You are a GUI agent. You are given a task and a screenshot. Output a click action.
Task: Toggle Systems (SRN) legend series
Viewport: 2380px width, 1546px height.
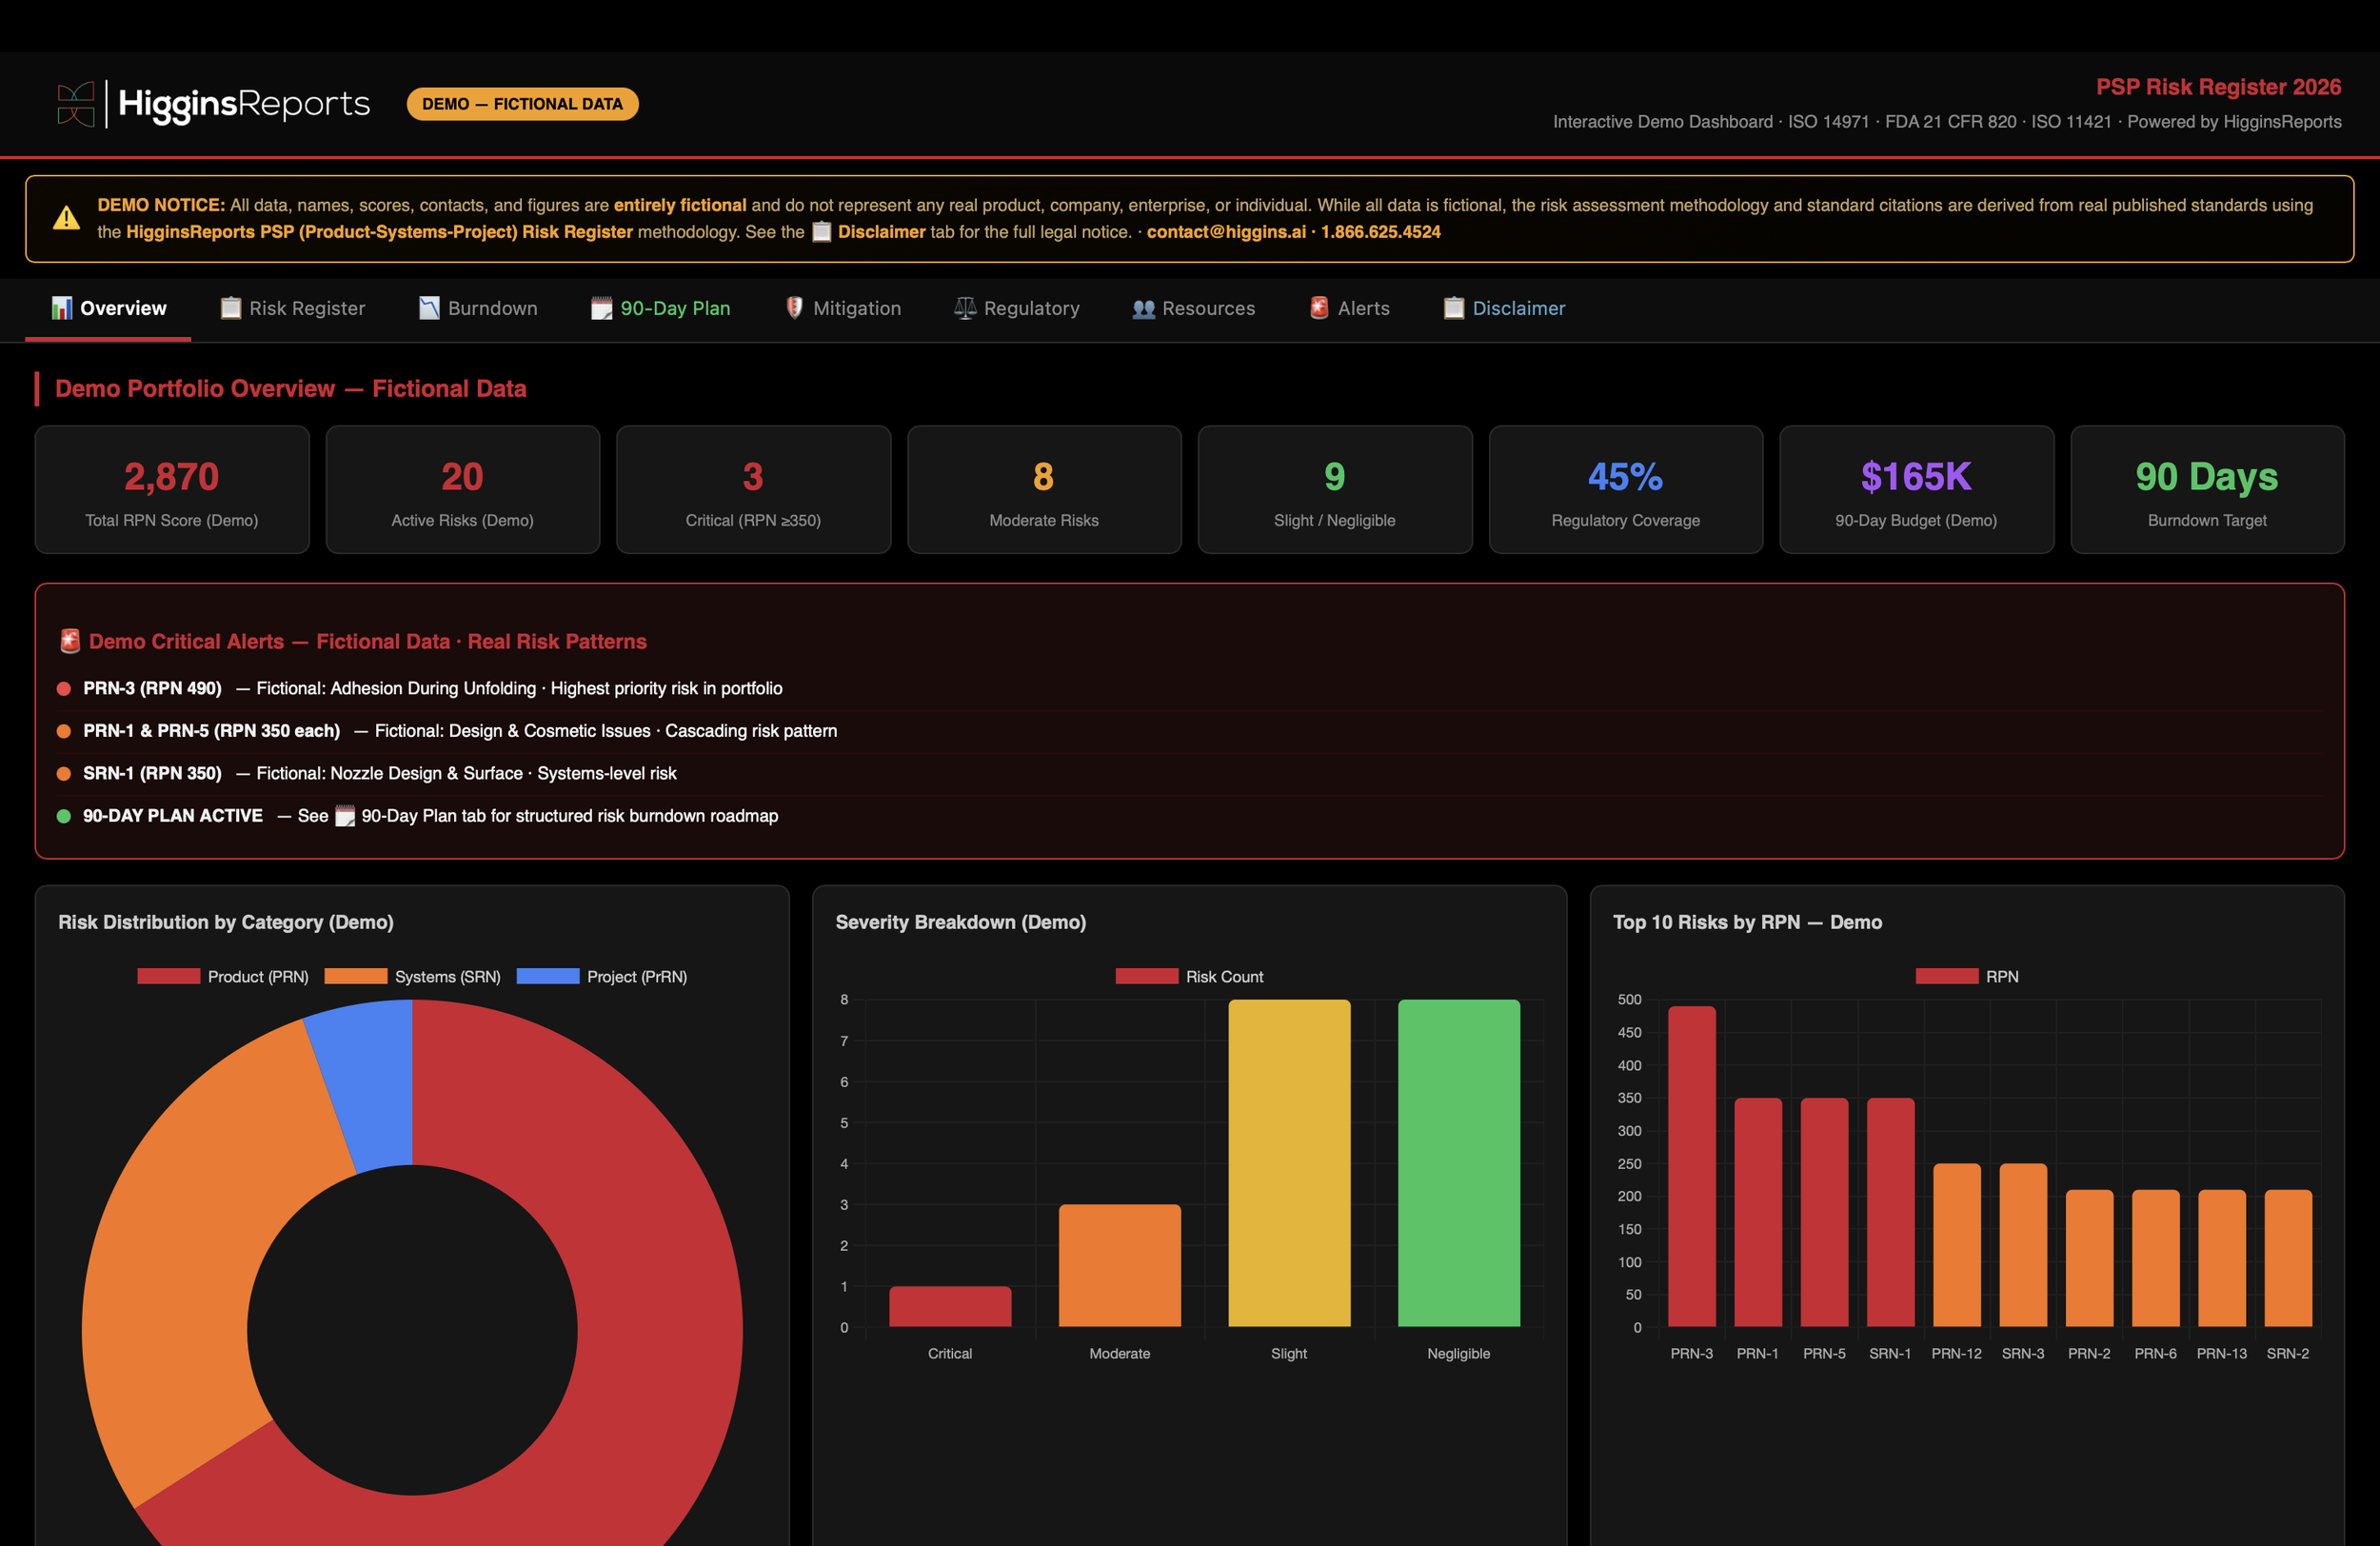pos(412,976)
